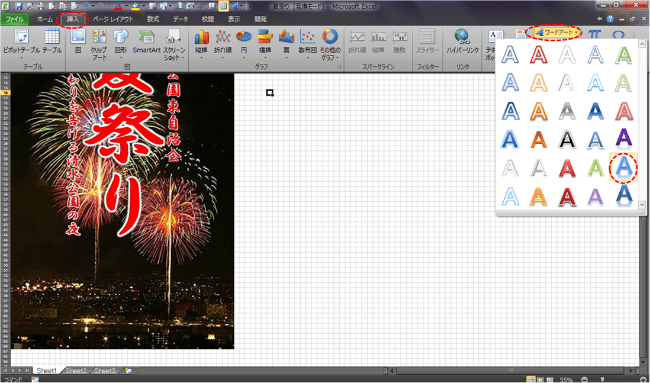Choose the circled blue reflection WordArt style

[x=623, y=167]
